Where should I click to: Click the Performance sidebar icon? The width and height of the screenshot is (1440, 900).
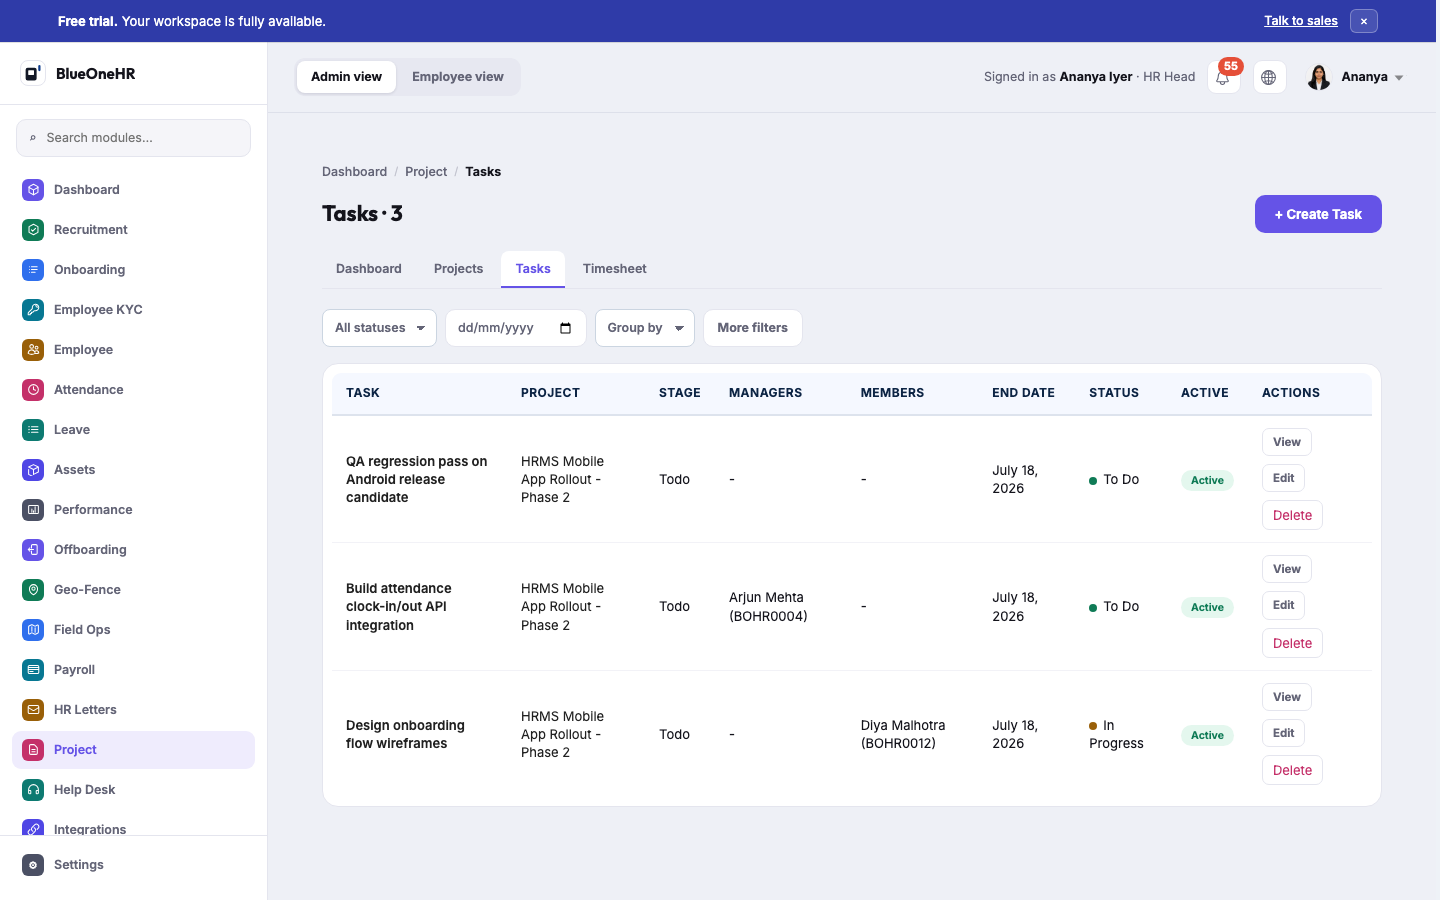tap(33, 510)
